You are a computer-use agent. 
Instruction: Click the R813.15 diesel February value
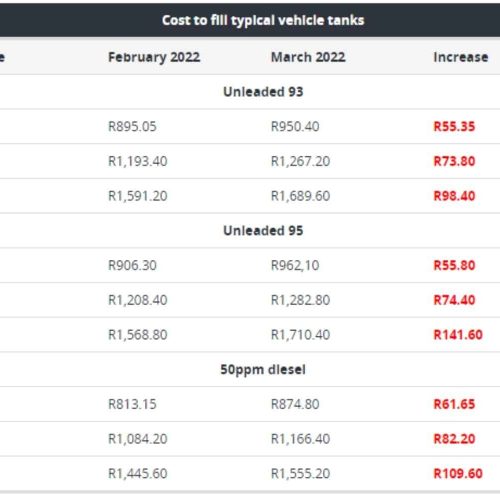132,405
